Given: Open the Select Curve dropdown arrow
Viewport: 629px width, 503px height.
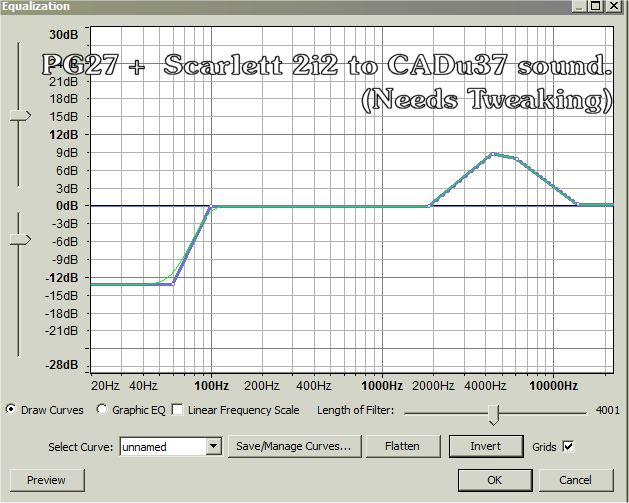Looking at the screenshot, I should (x=213, y=446).
